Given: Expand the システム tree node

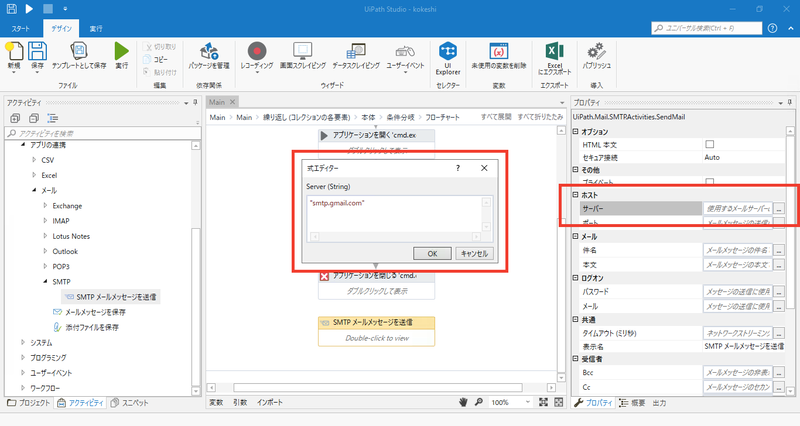Looking at the screenshot, I should coord(23,342).
